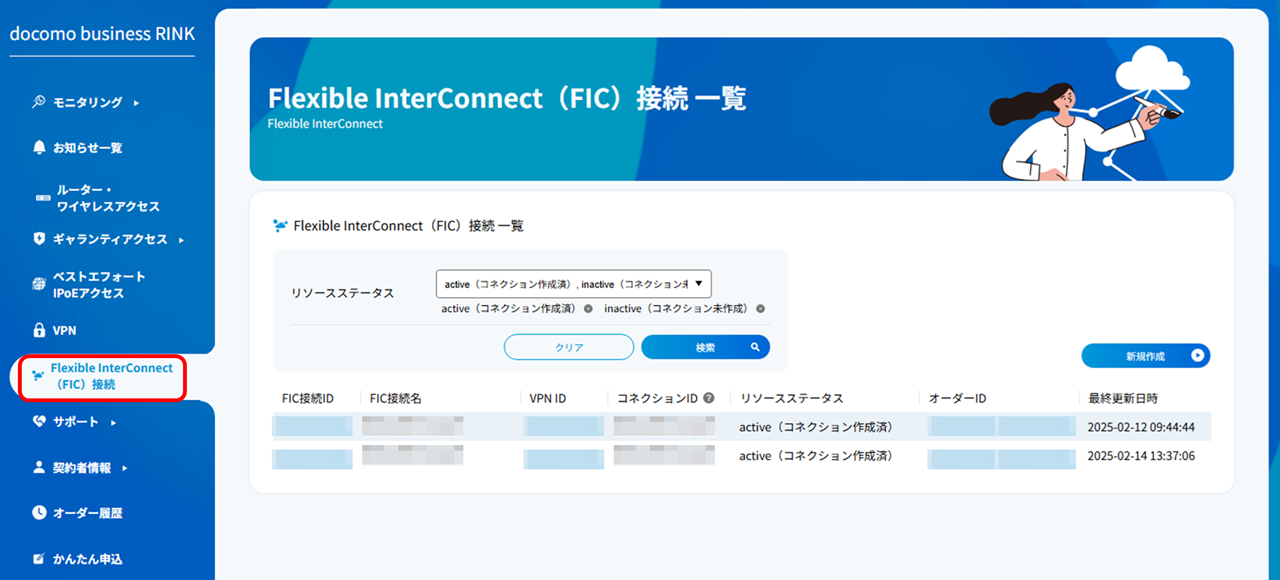Click the play arrow icon on 新規作成
1280x580 pixels.
pos(1198,355)
